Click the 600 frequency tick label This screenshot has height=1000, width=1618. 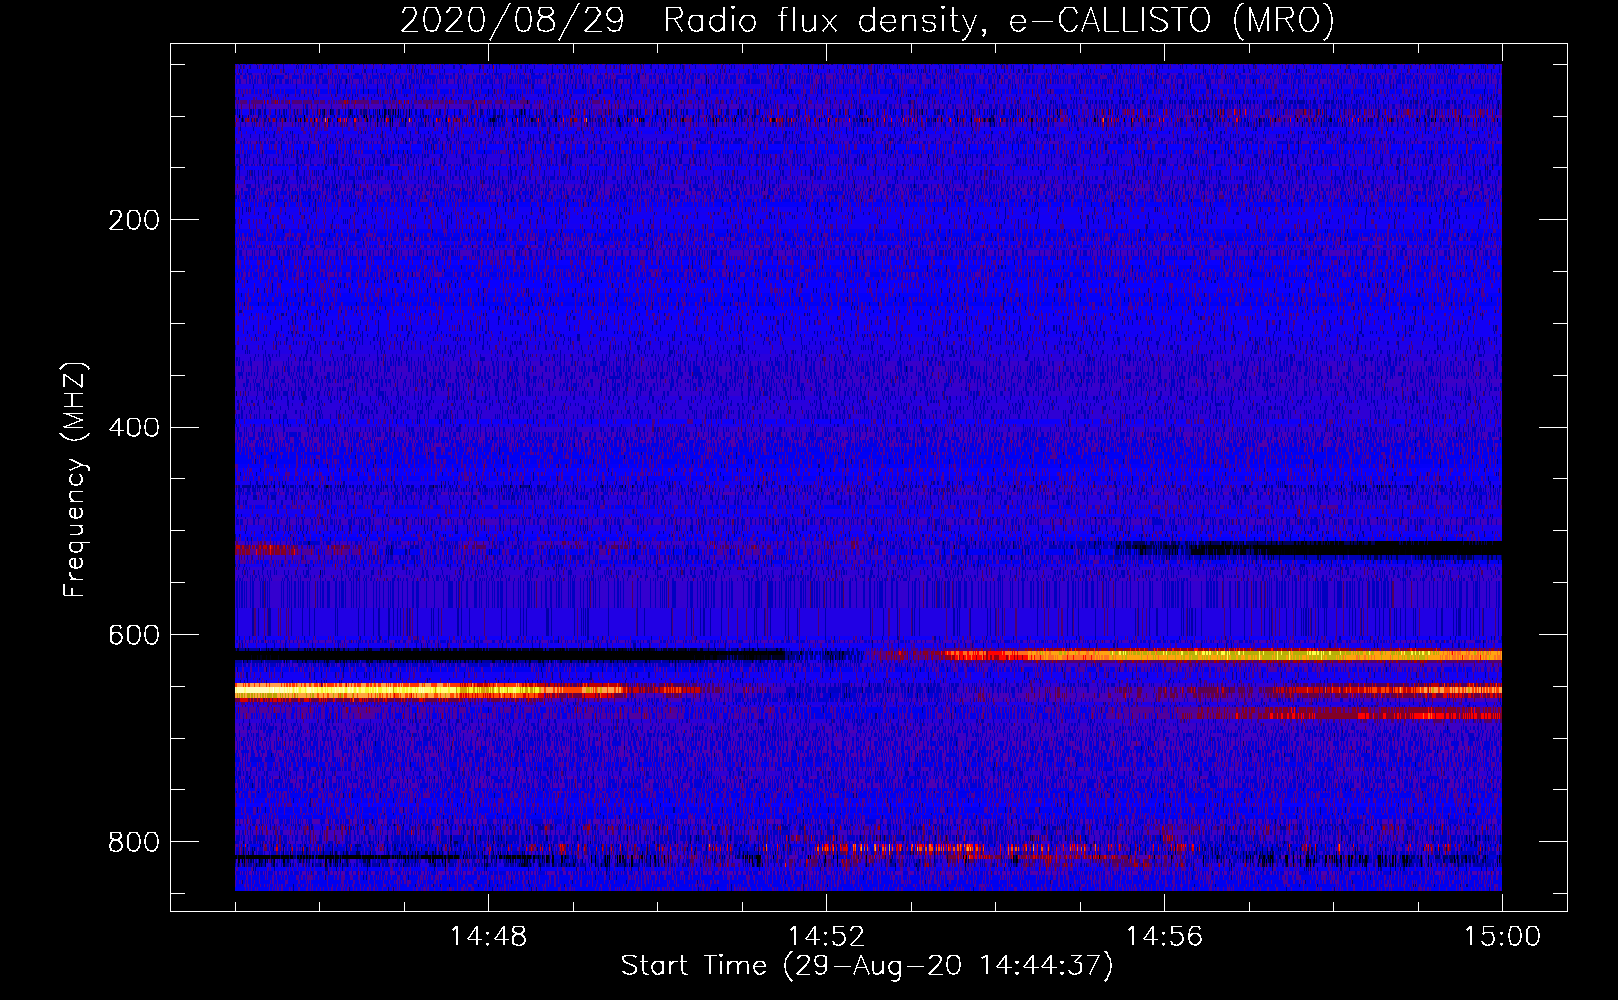tap(134, 636)
